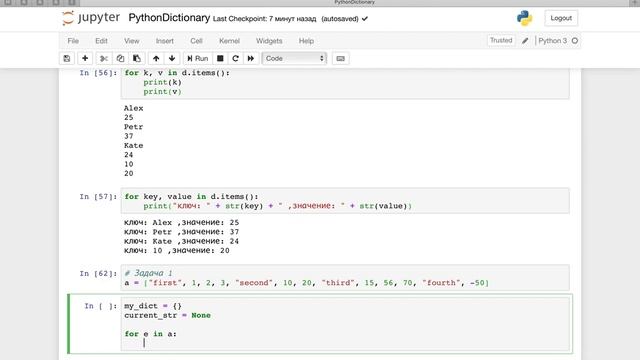Open the Help menu
Viewport: 640px width, 360px height.
click(x=306, y=41)
